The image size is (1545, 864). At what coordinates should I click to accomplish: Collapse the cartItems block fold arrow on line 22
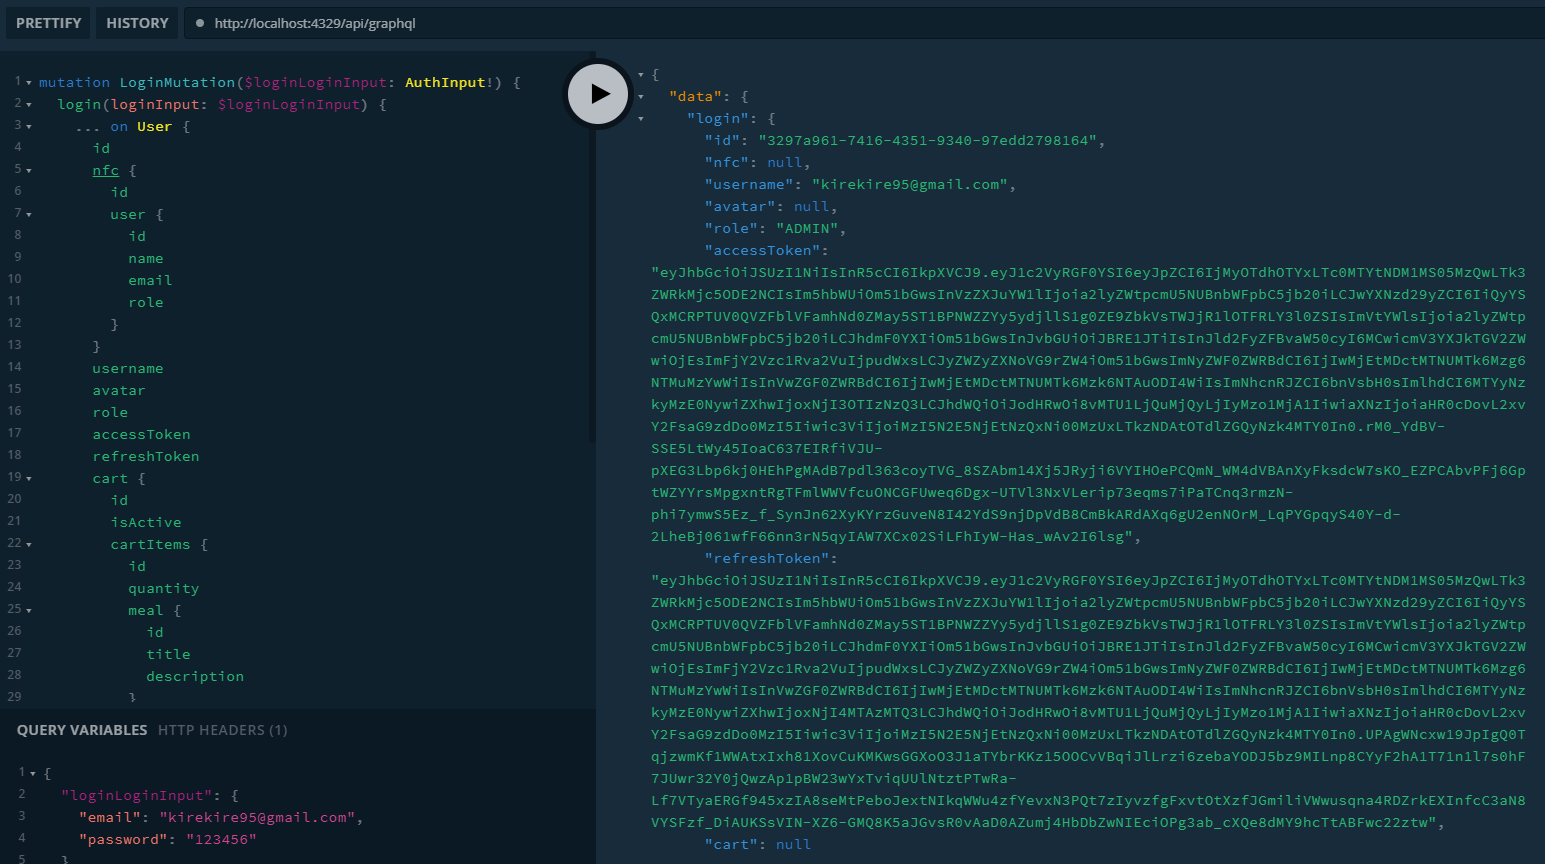tap(29, 545)
